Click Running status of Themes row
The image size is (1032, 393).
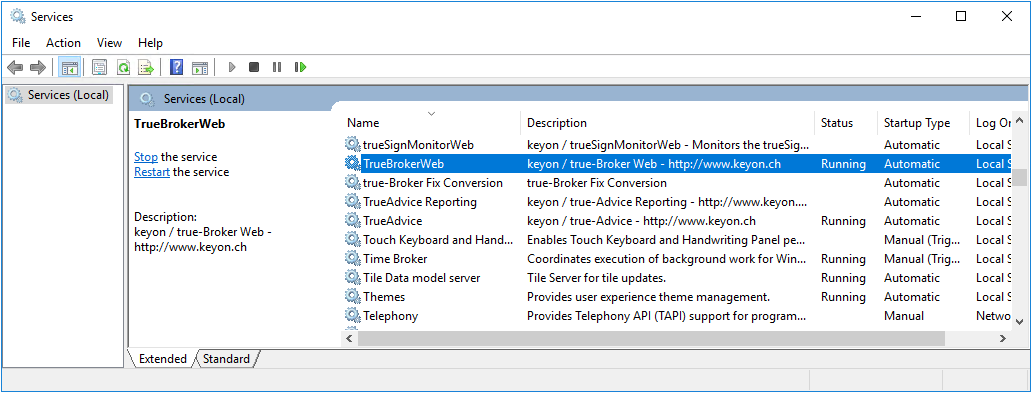(x=843, y=297)
